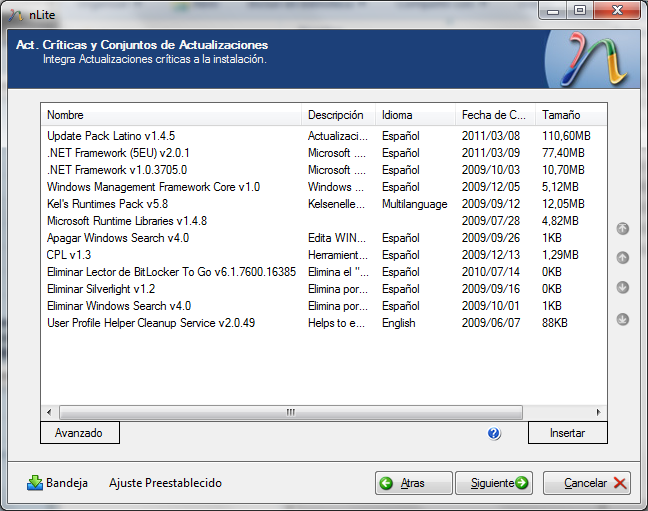Screen dimensions: 648x511
Task: Cancel the wizard with Cancelar button
Action: pos(587,483)
